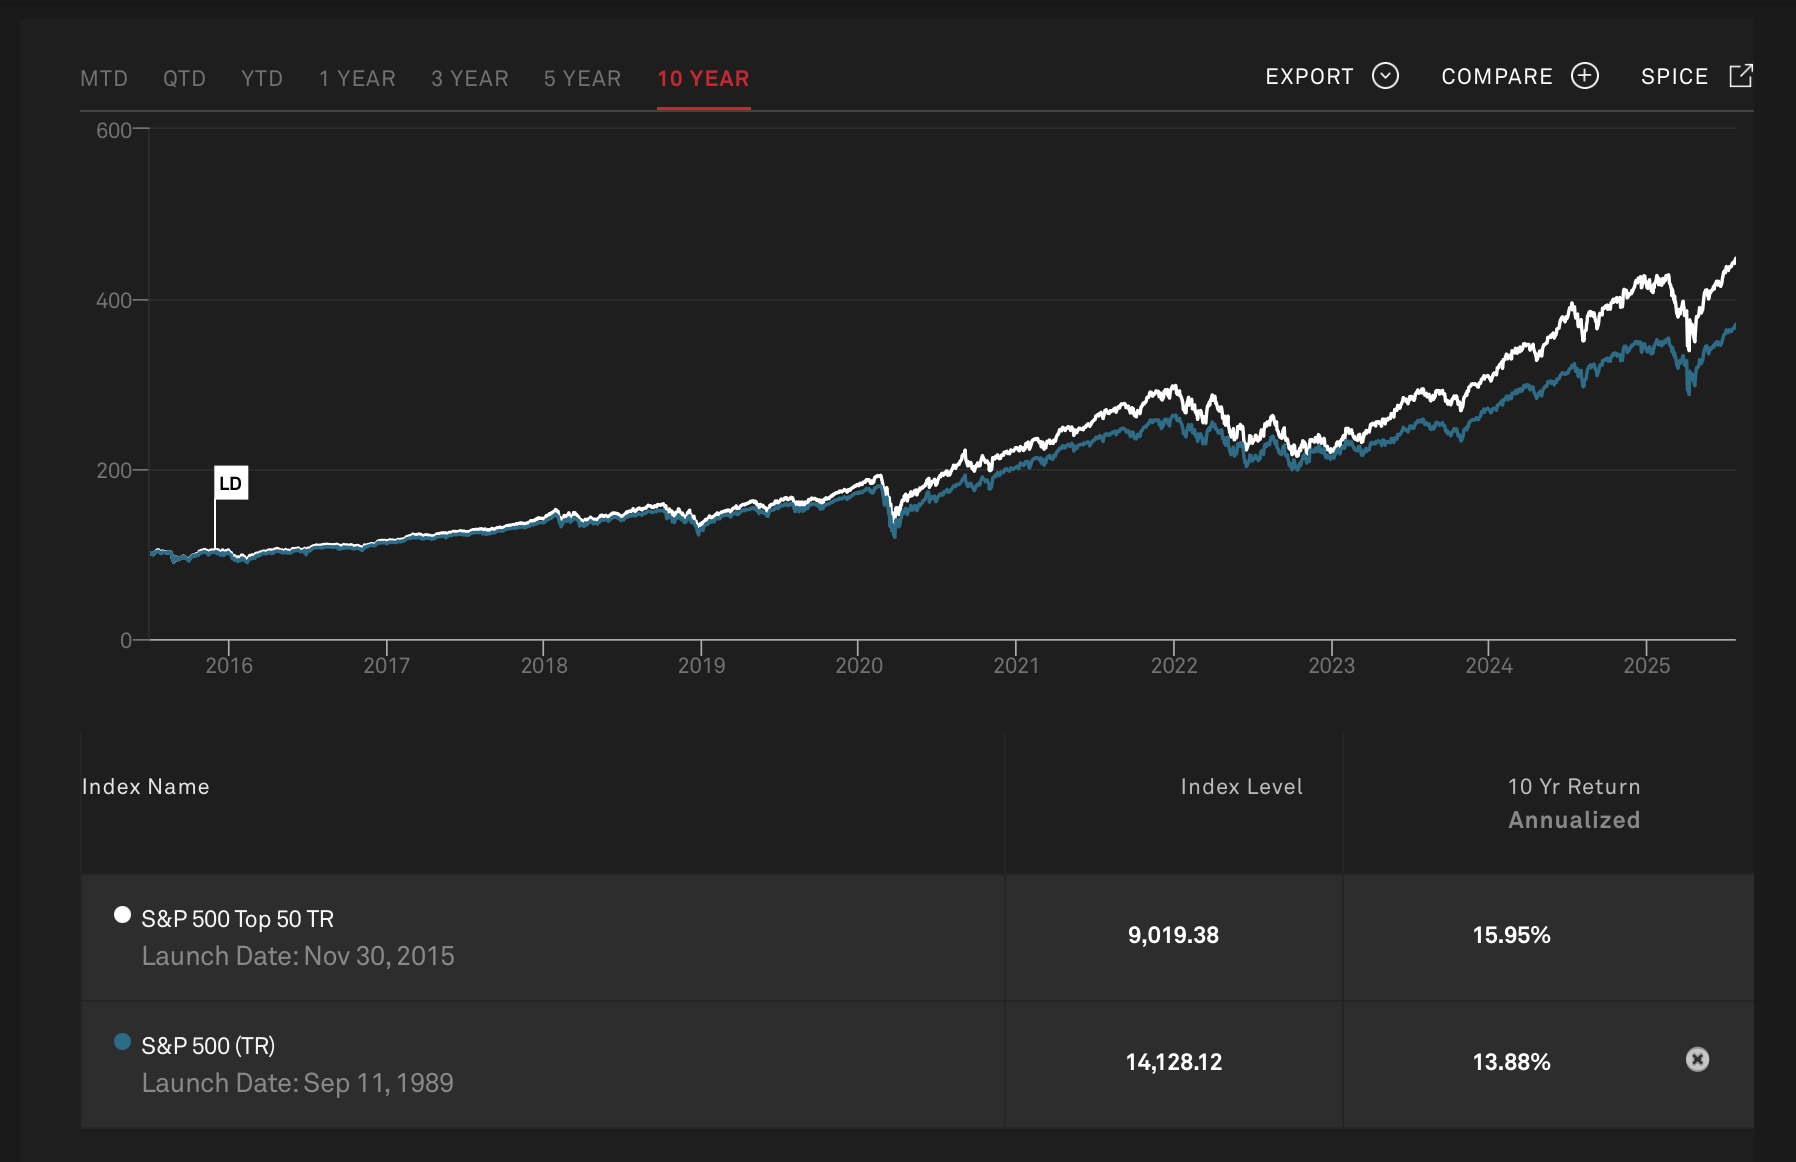The image size is (1796, 1162).
Task: Click the S&P 500 (TR) index name
Action: 208,1046
